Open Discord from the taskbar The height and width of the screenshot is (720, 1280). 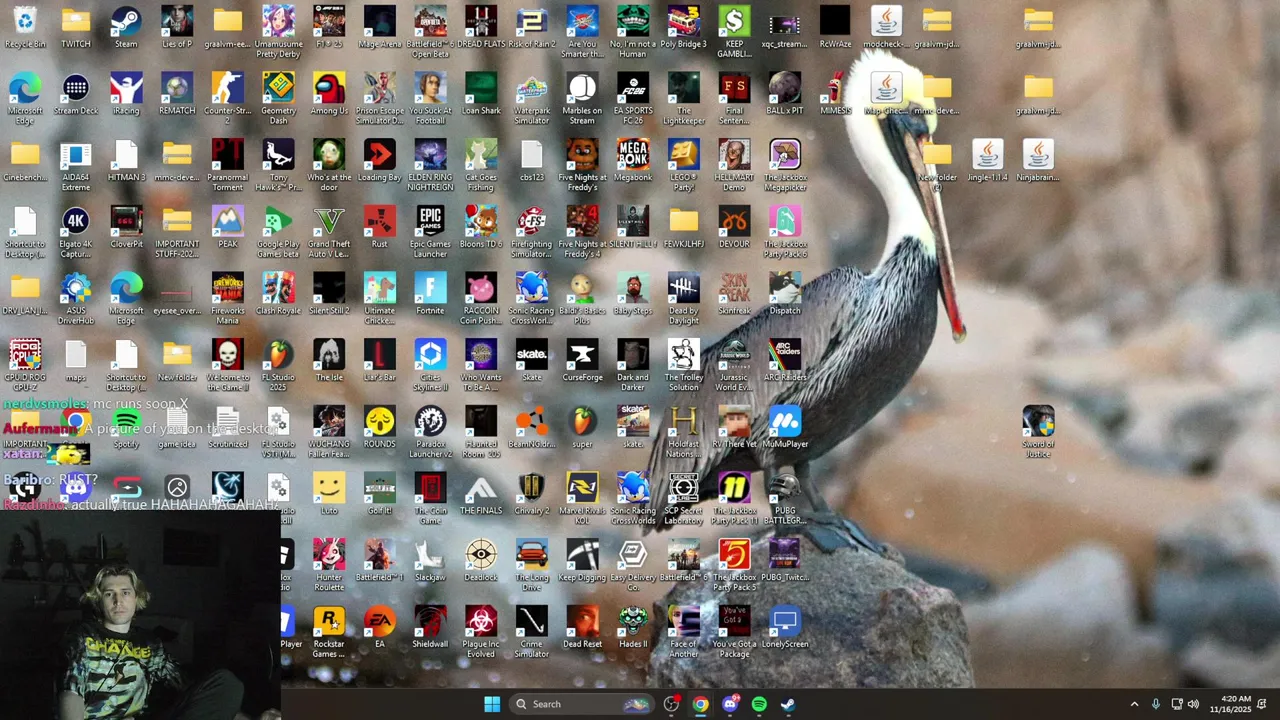tap(730, 704)
